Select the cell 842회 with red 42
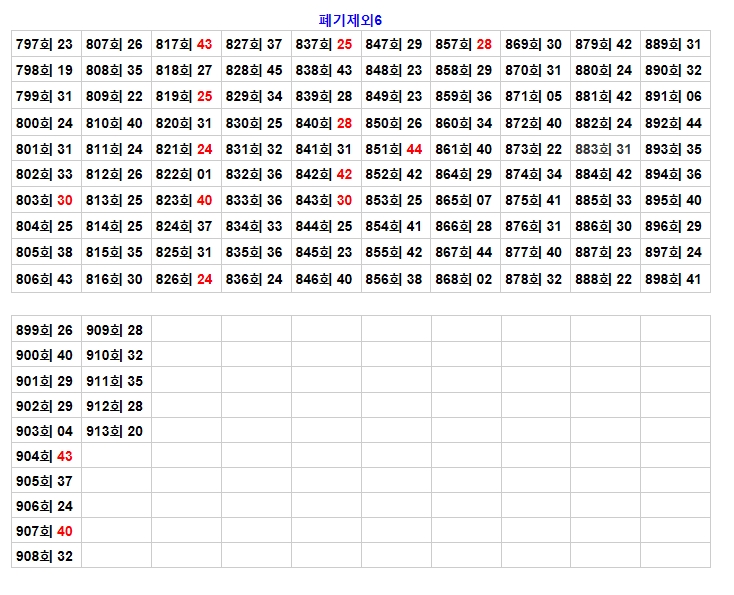The height and width of the screenshot is (595, 734). click(x=325, y=174)
